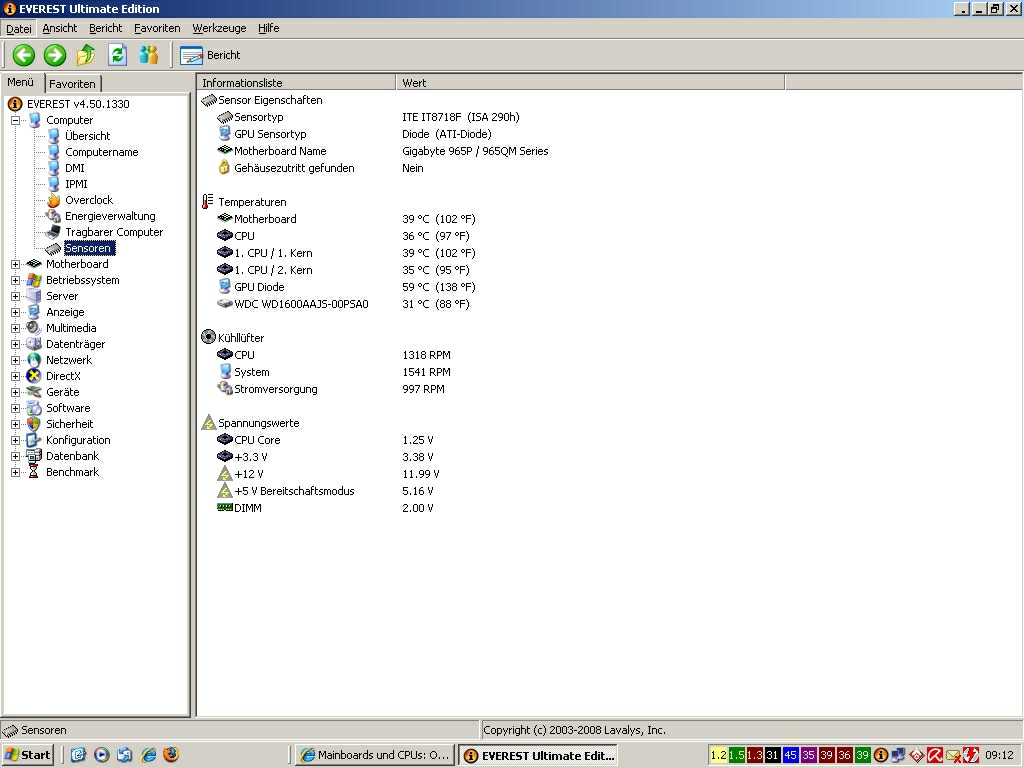
Task: Click the Informationsliste column header
Action: pos(296,83)
